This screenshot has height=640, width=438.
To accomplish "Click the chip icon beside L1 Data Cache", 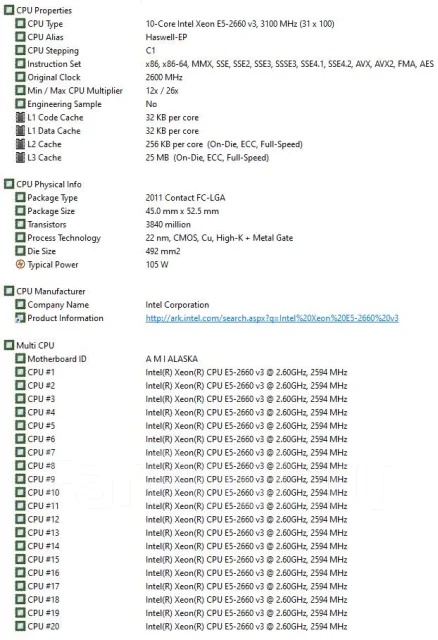I will tap(20, 131).
